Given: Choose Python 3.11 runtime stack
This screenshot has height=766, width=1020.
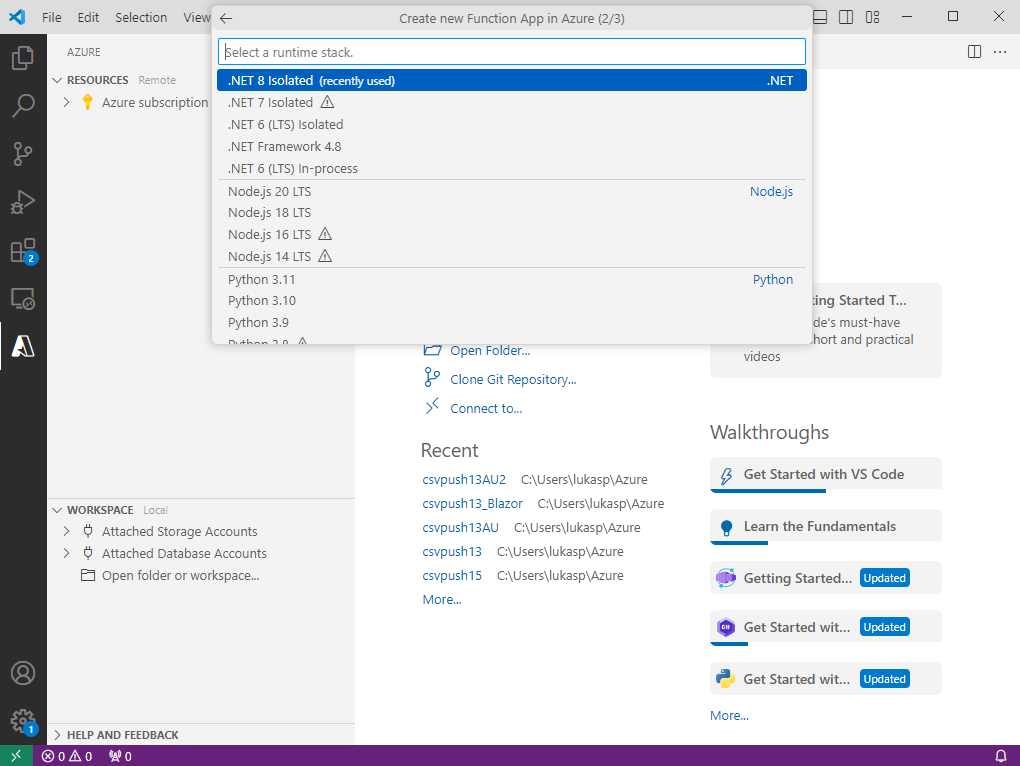Looking at the screenshot, I should [262, 279].
